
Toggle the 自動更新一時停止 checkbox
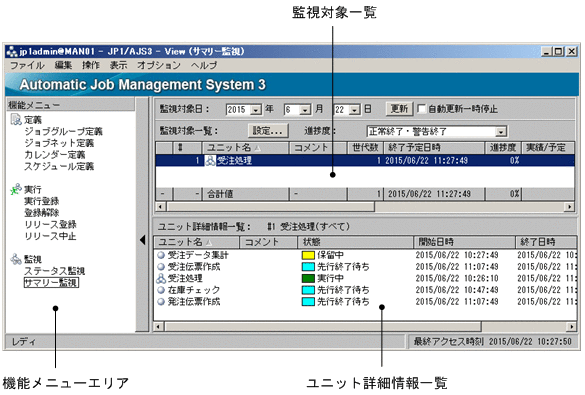pos(421,109)
